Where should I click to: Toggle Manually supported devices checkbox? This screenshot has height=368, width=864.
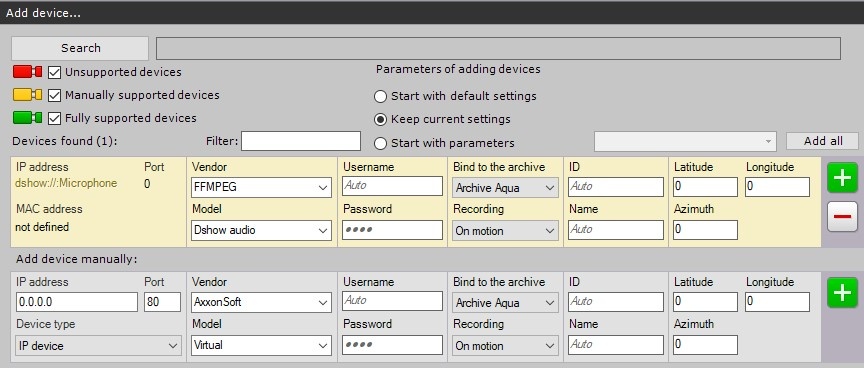55,95
